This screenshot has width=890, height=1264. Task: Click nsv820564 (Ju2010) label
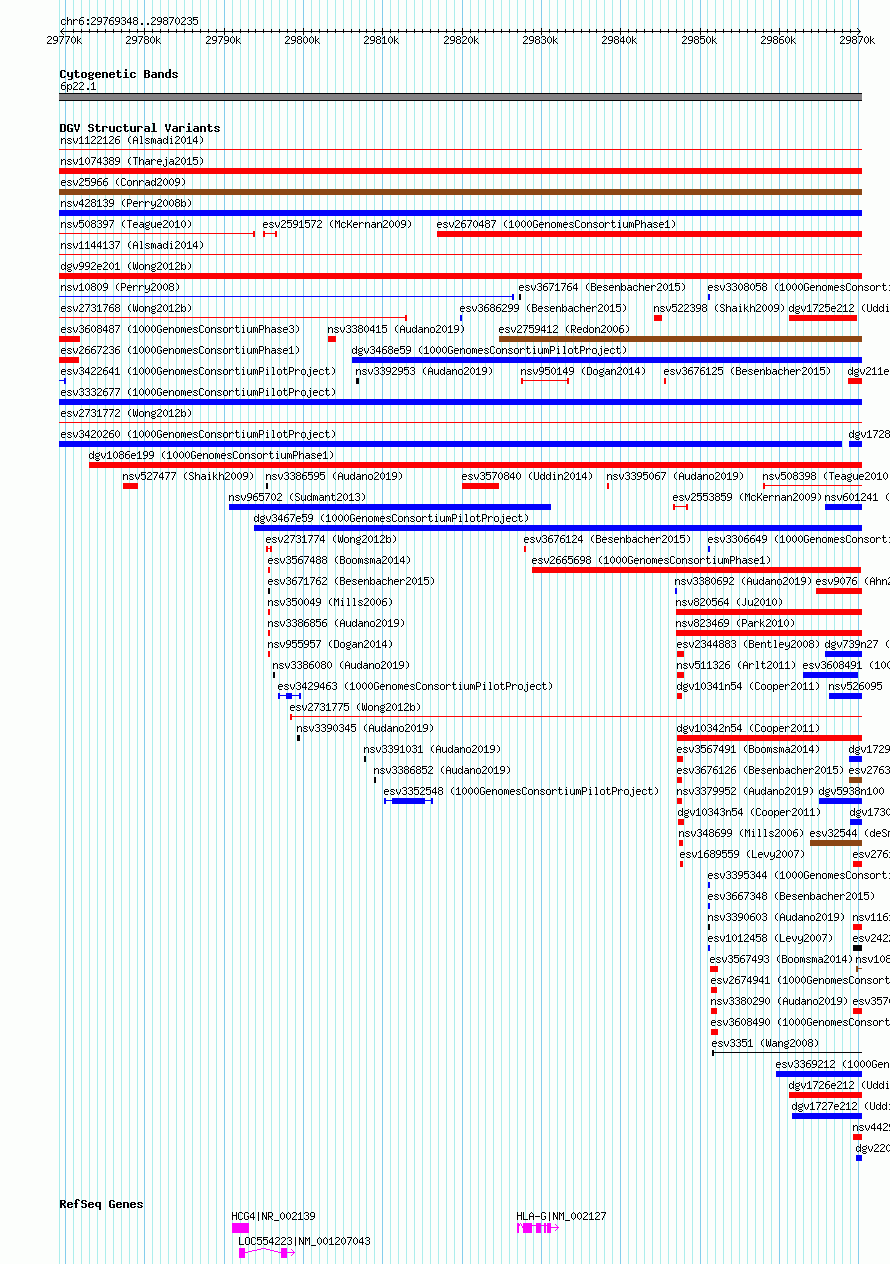coord(729,602)
